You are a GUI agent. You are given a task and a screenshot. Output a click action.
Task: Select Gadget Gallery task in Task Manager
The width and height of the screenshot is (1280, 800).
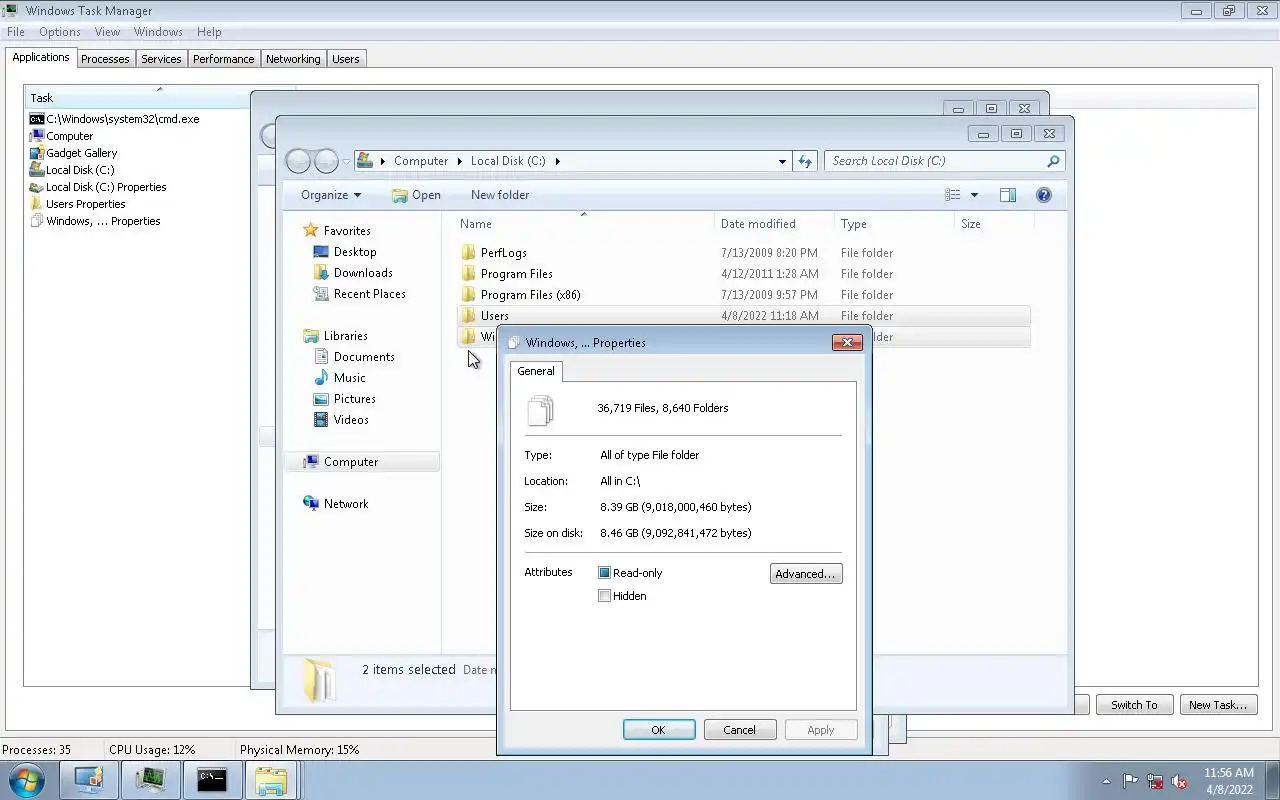(x=73, y=153)
